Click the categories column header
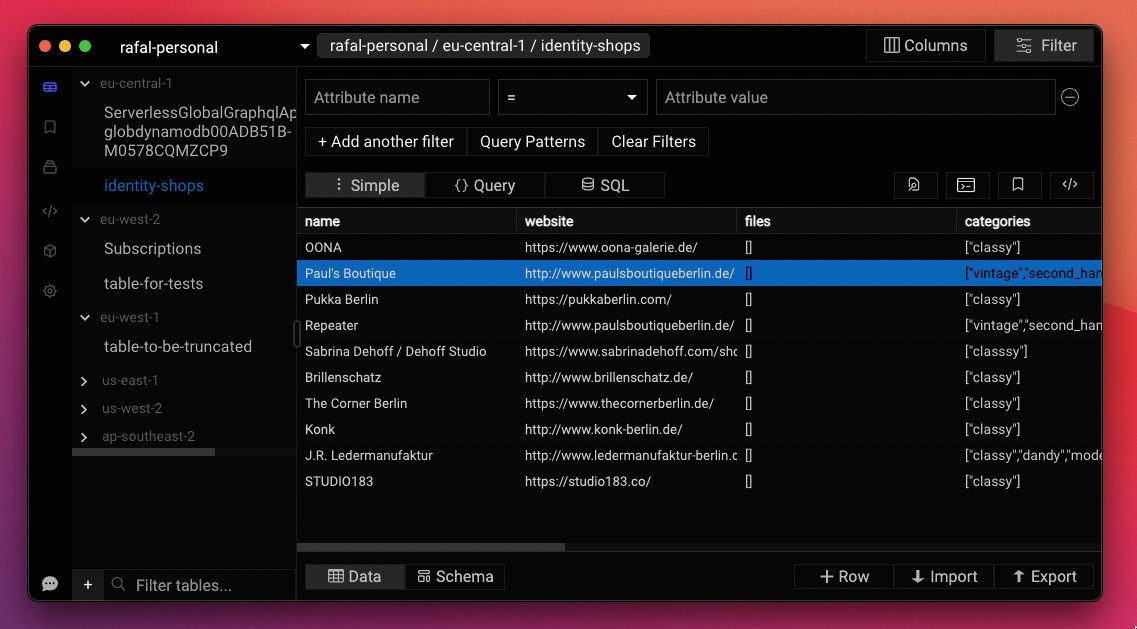 coord(1029,221)
